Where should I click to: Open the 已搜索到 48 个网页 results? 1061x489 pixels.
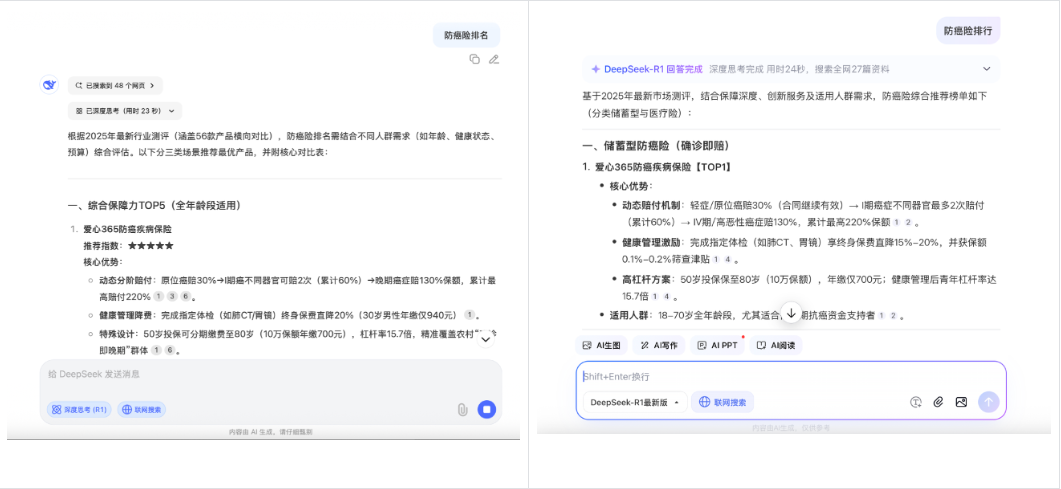pos(115,86)
